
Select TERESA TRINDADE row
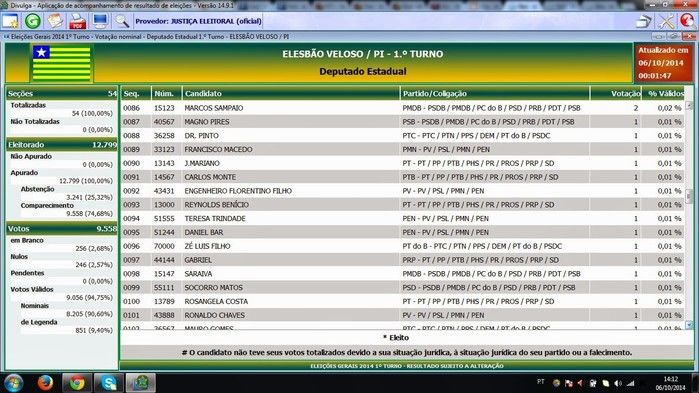point(403,218)
